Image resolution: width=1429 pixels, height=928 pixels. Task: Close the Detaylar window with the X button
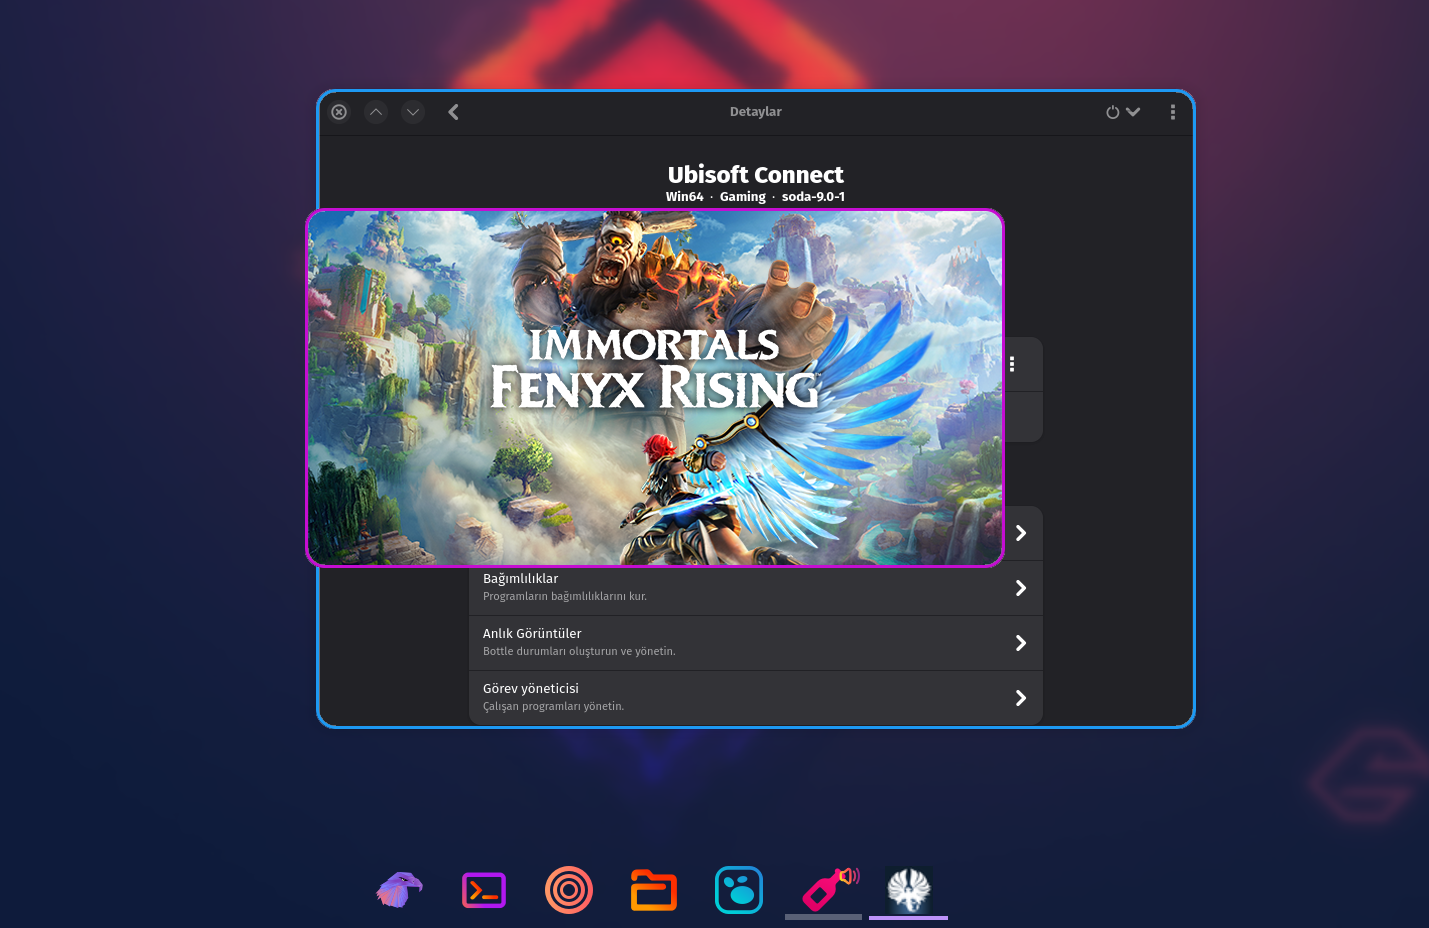[340, 112]
